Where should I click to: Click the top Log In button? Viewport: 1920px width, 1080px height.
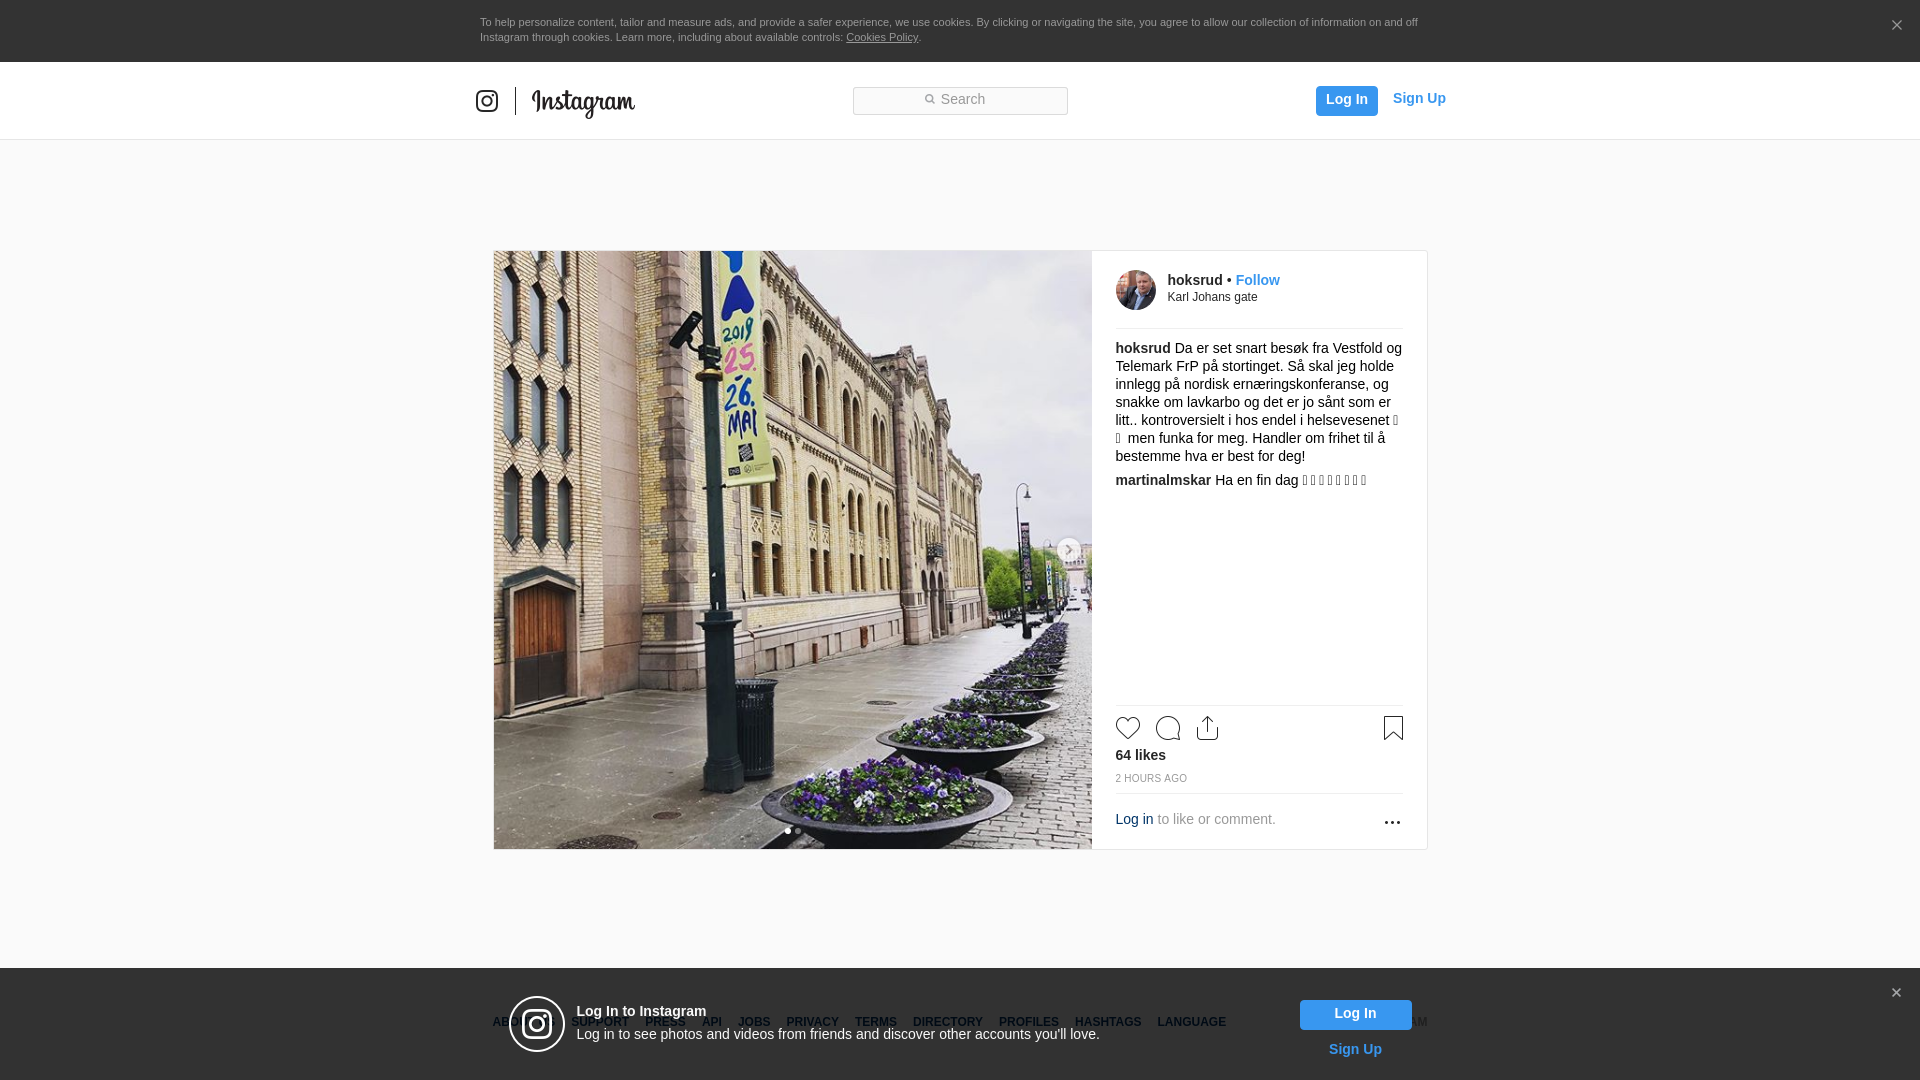(x=1346, y=100)
